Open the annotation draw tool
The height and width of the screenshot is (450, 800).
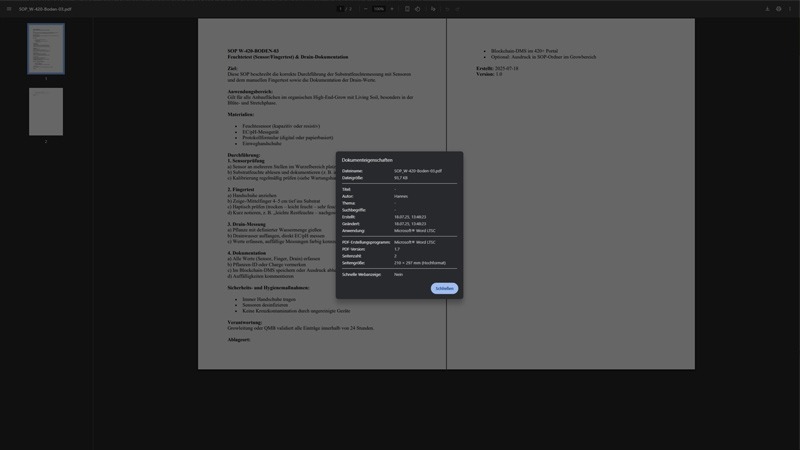(x=433, y=9)
